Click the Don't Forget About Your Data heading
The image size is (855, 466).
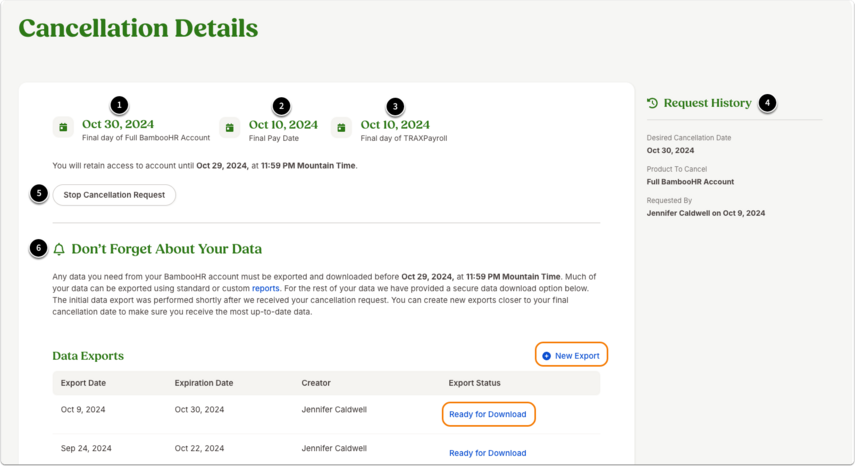167,249
